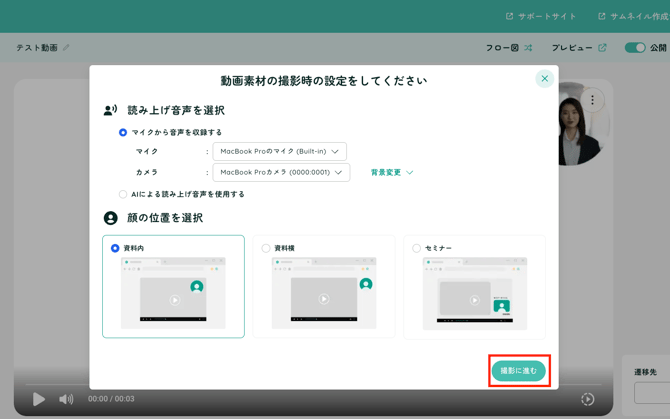Open the フロー図 view
Screen dimensions: 670x419
[x=509, y=48]
